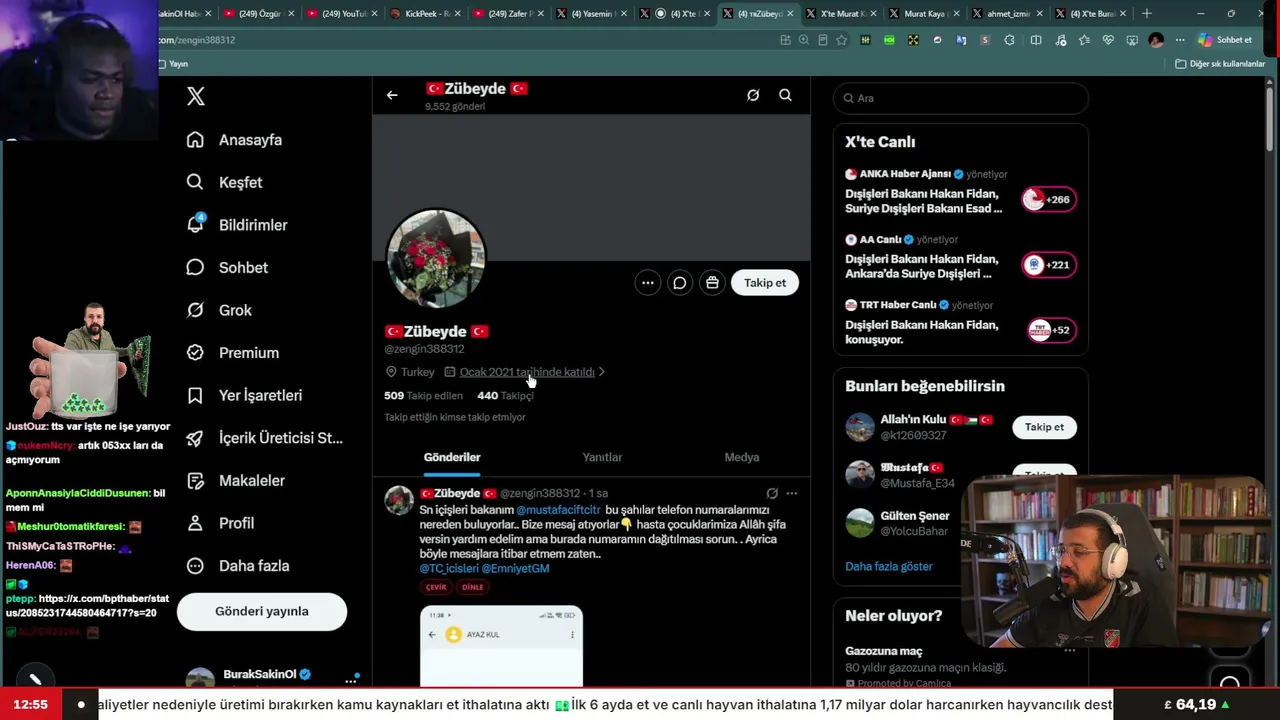Open the 440 Takipçi followers list
1280x720 pixels.
(505, 395)
